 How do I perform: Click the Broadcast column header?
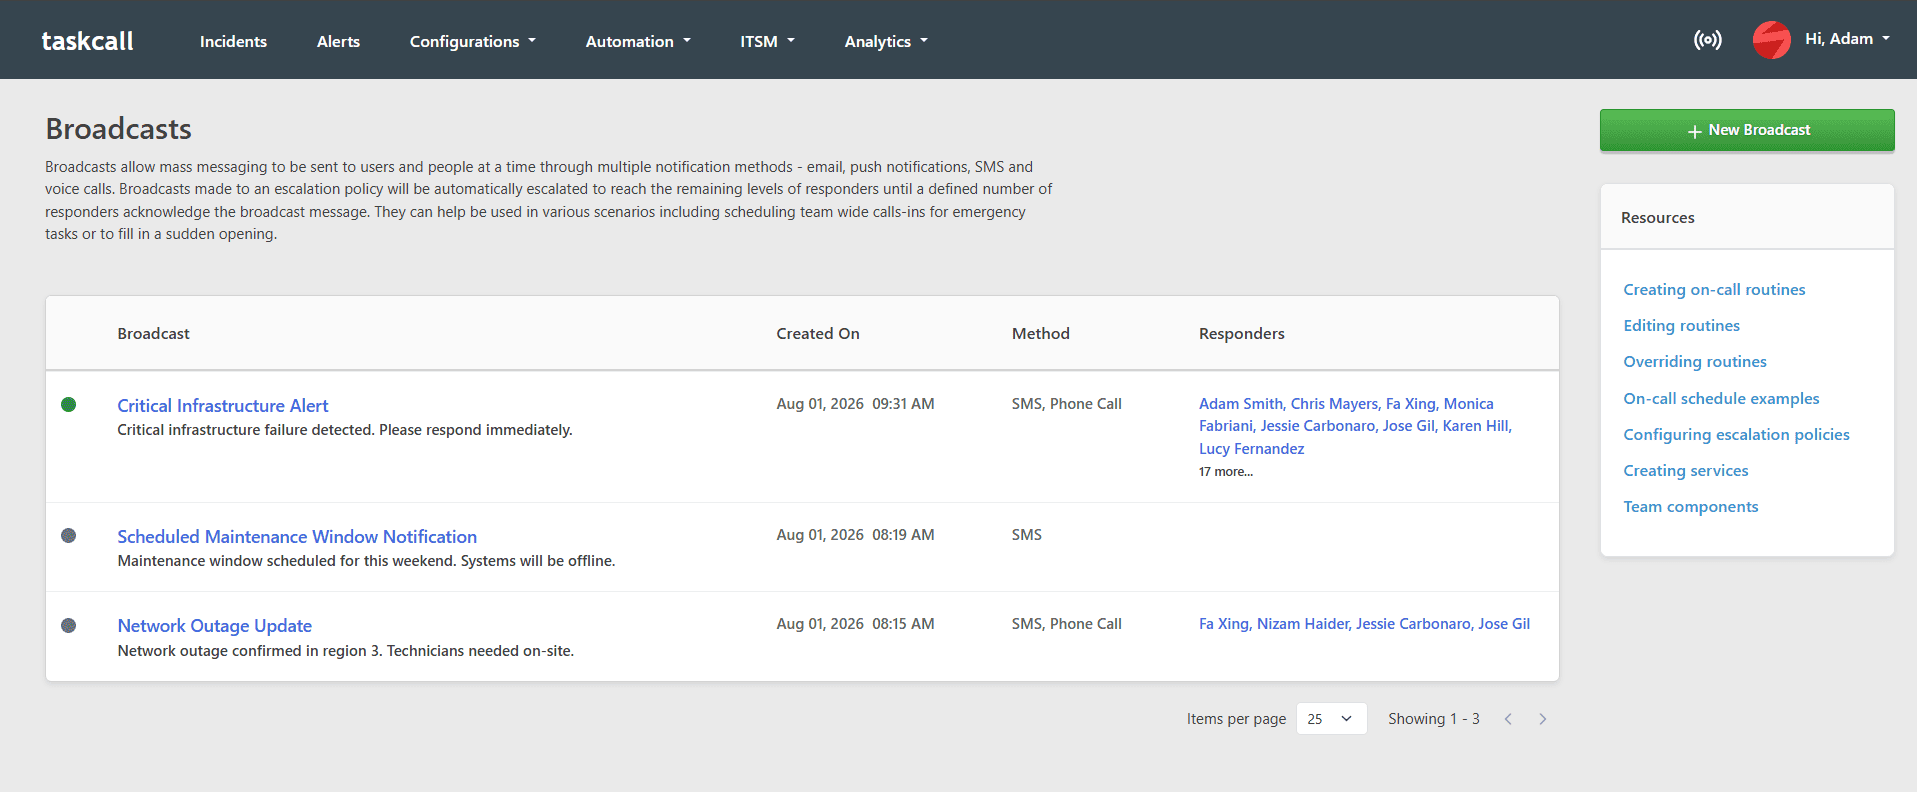coord(153,334)
